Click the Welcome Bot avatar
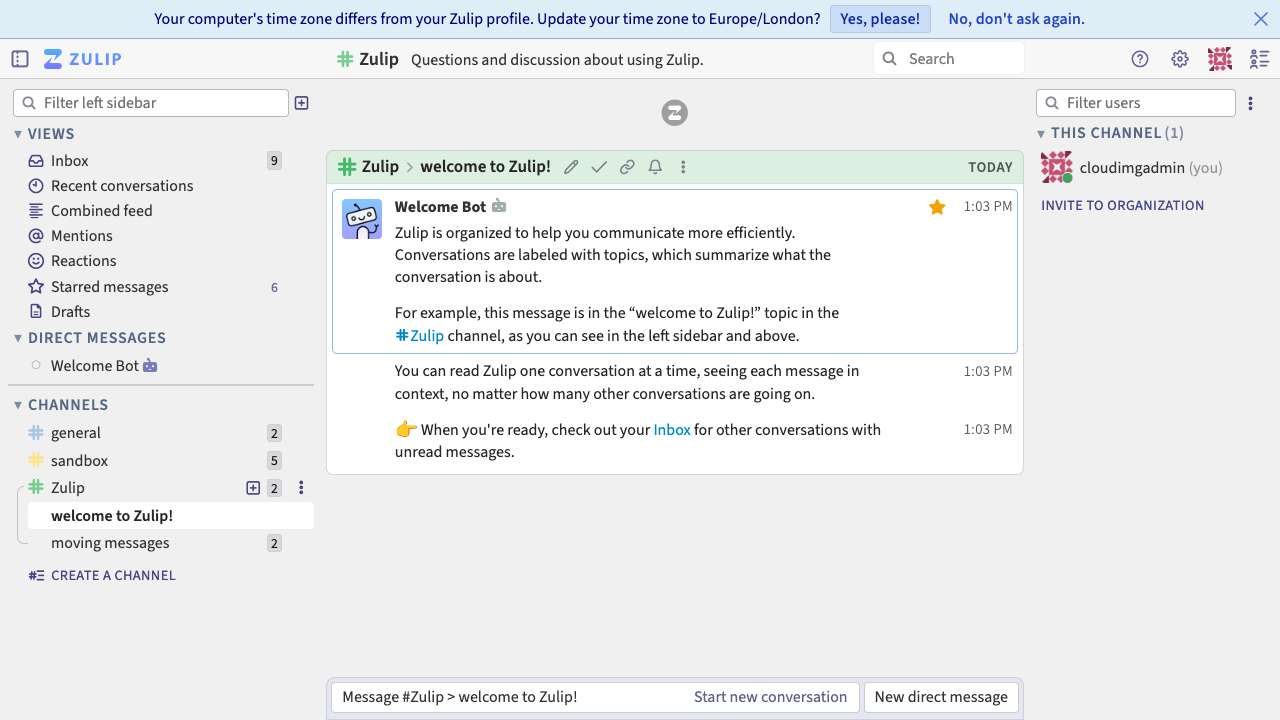 pyautogui.click(x=362, y=219)
